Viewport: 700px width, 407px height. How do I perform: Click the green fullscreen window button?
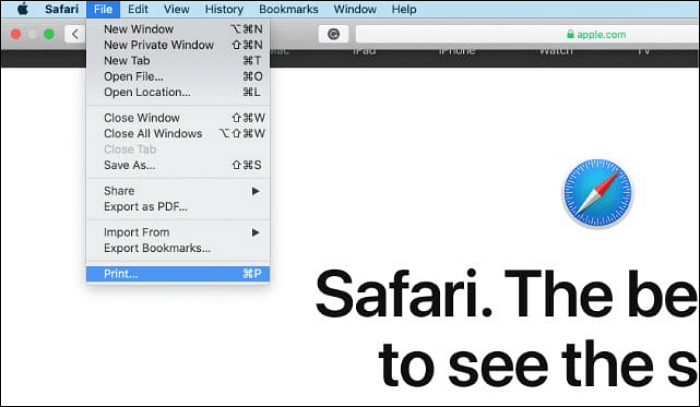point(48,34)
